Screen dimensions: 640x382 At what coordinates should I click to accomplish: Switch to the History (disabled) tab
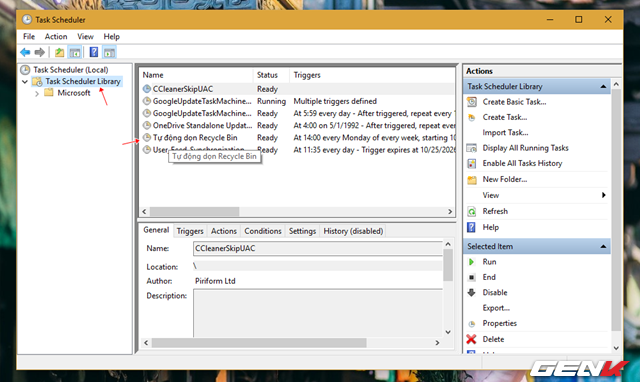tap(353, 231)
